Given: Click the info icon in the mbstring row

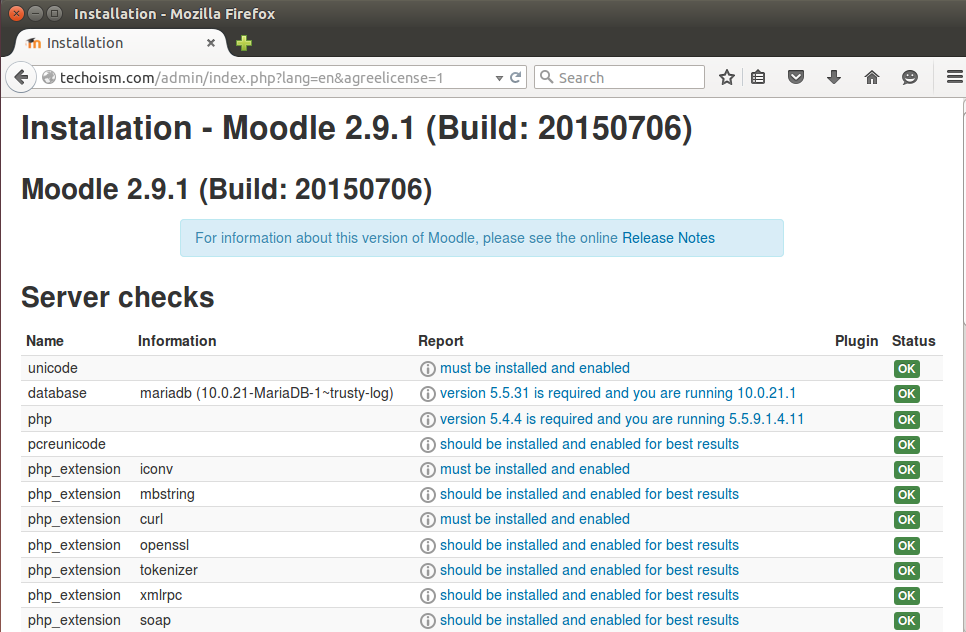Looking at the screenshot, I should (x=428, y=495).
